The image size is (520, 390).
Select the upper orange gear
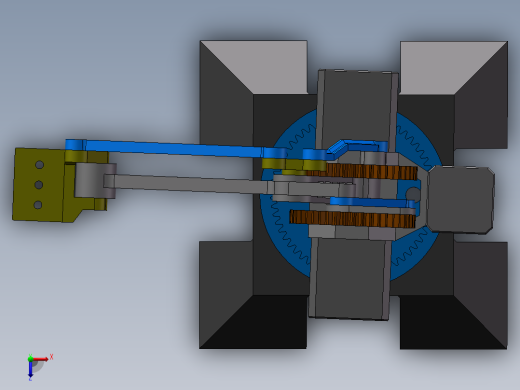click(370, 171)
